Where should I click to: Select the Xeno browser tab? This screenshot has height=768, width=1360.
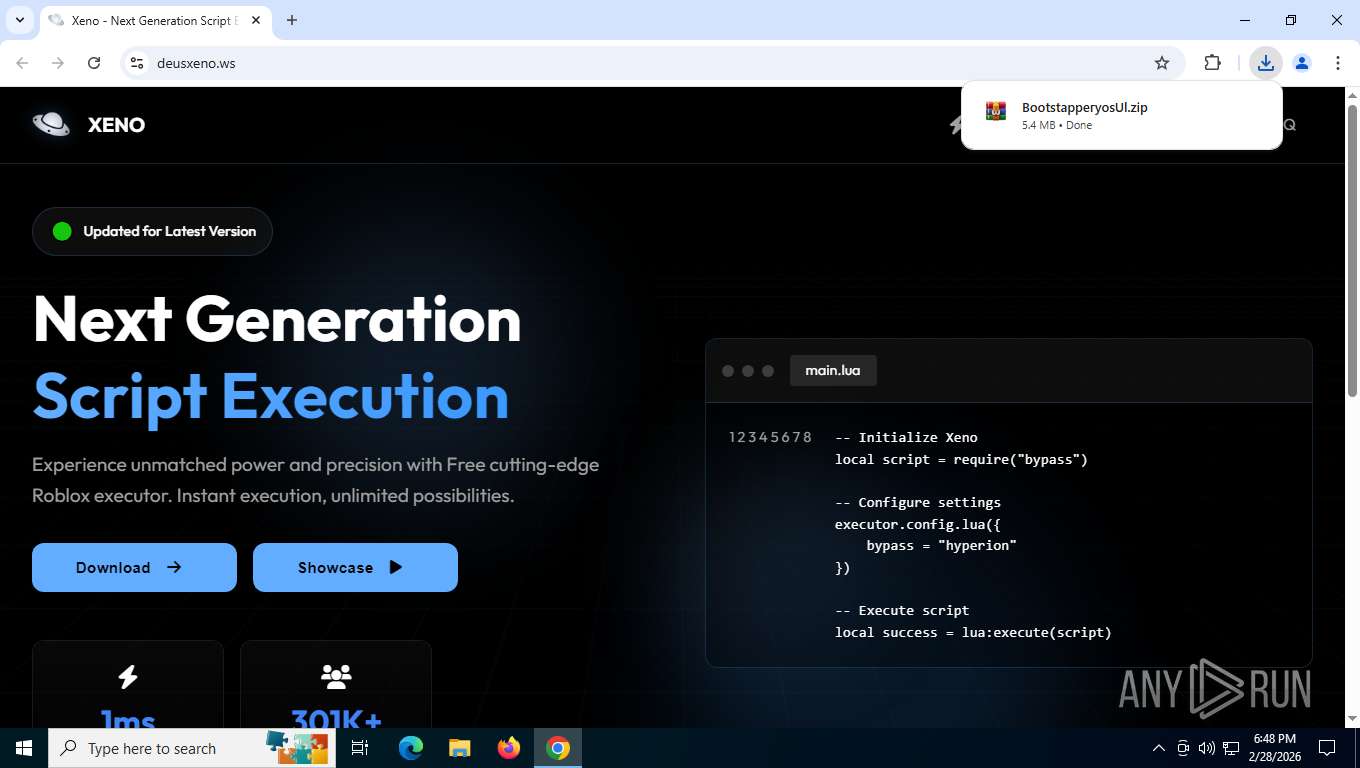coord(154,20)
